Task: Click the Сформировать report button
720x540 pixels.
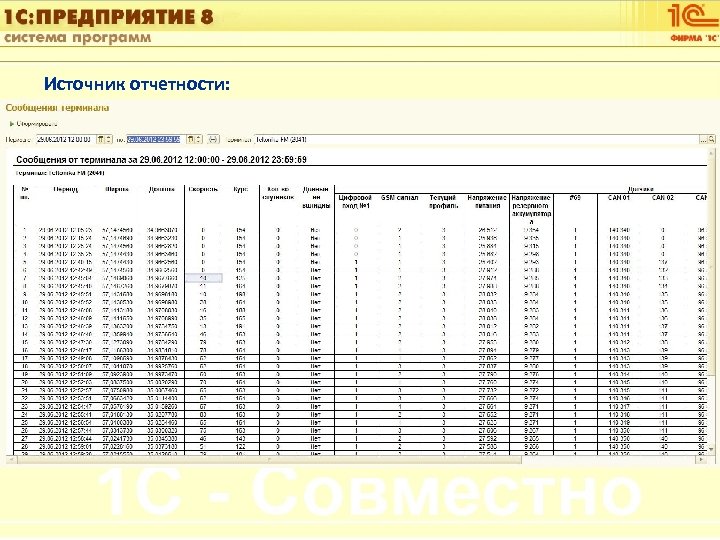Action: point(34,124)
